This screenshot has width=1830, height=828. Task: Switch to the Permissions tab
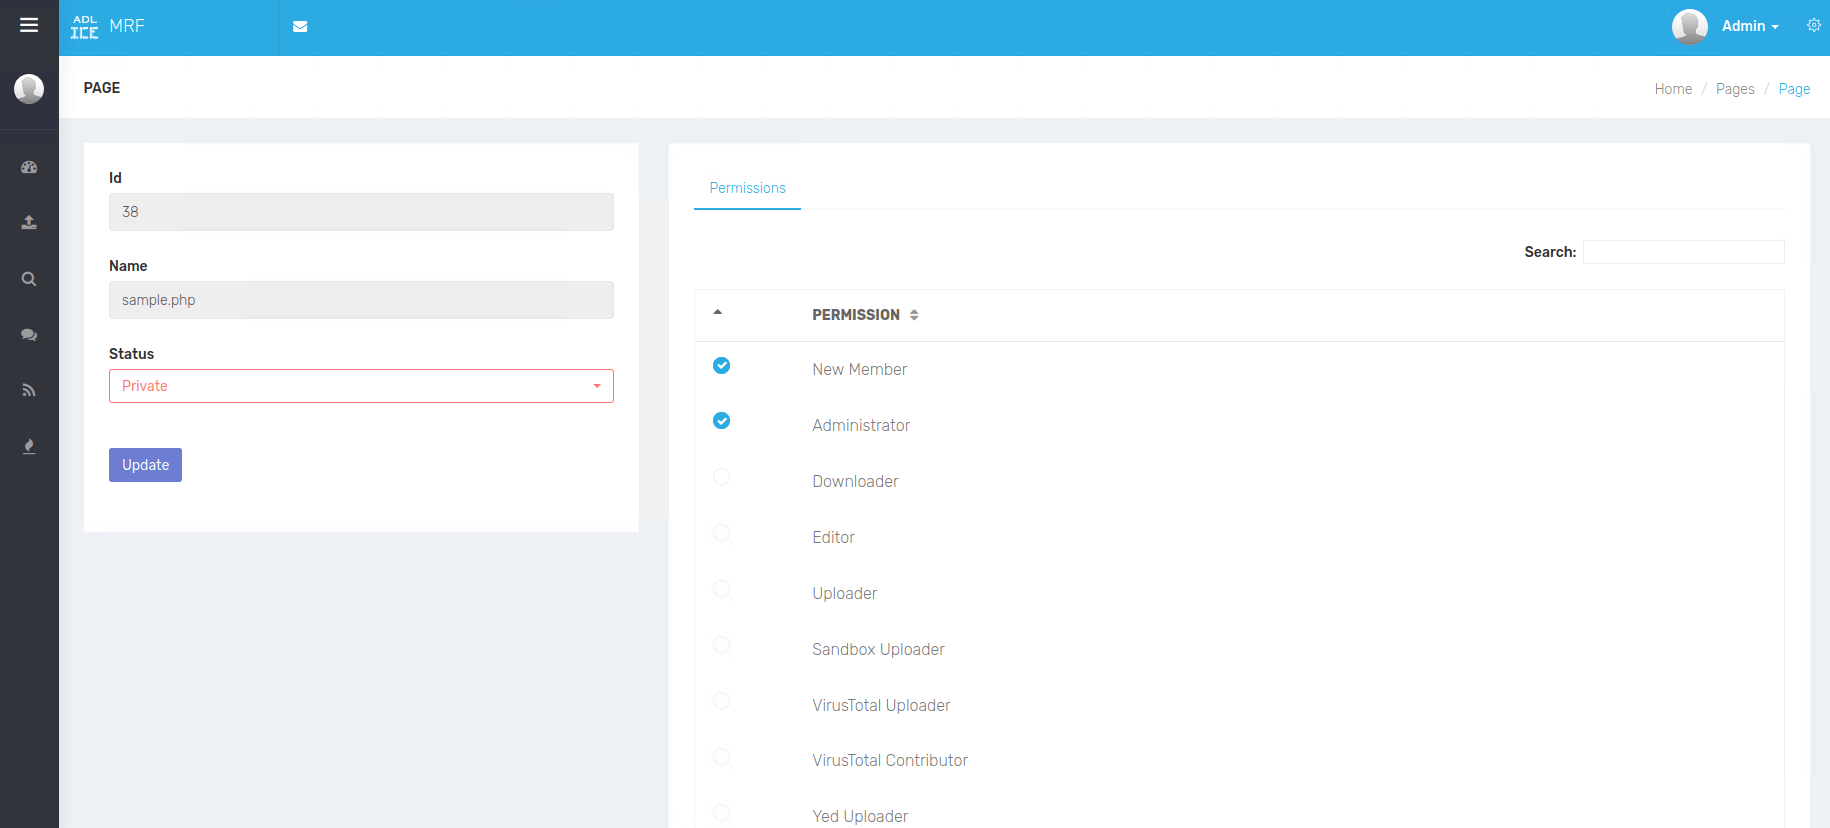pos(747,188)
